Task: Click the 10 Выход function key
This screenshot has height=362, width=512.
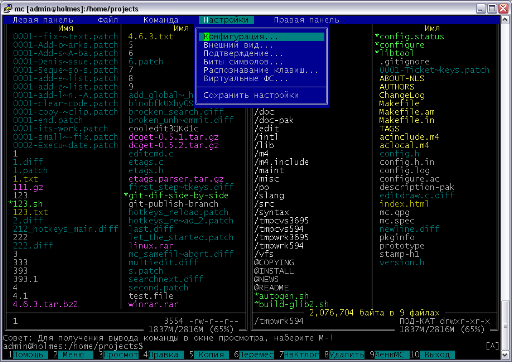Action: pos(433,355)
